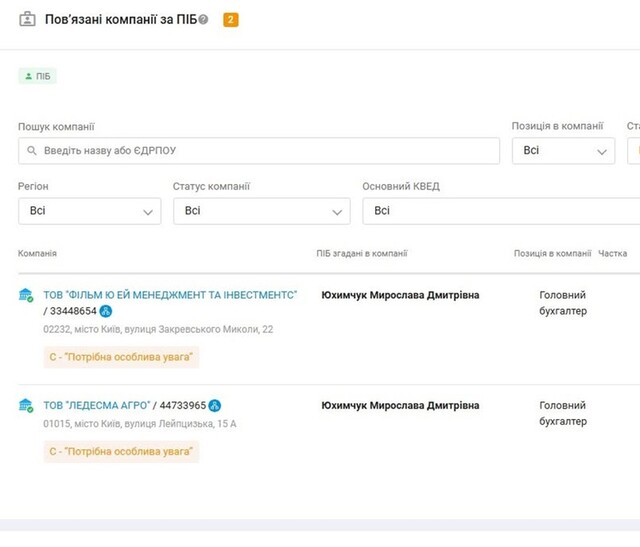The image size is (640, 547).
Task: Click the orange counter badge showing 2
Action: click(231, 20)
